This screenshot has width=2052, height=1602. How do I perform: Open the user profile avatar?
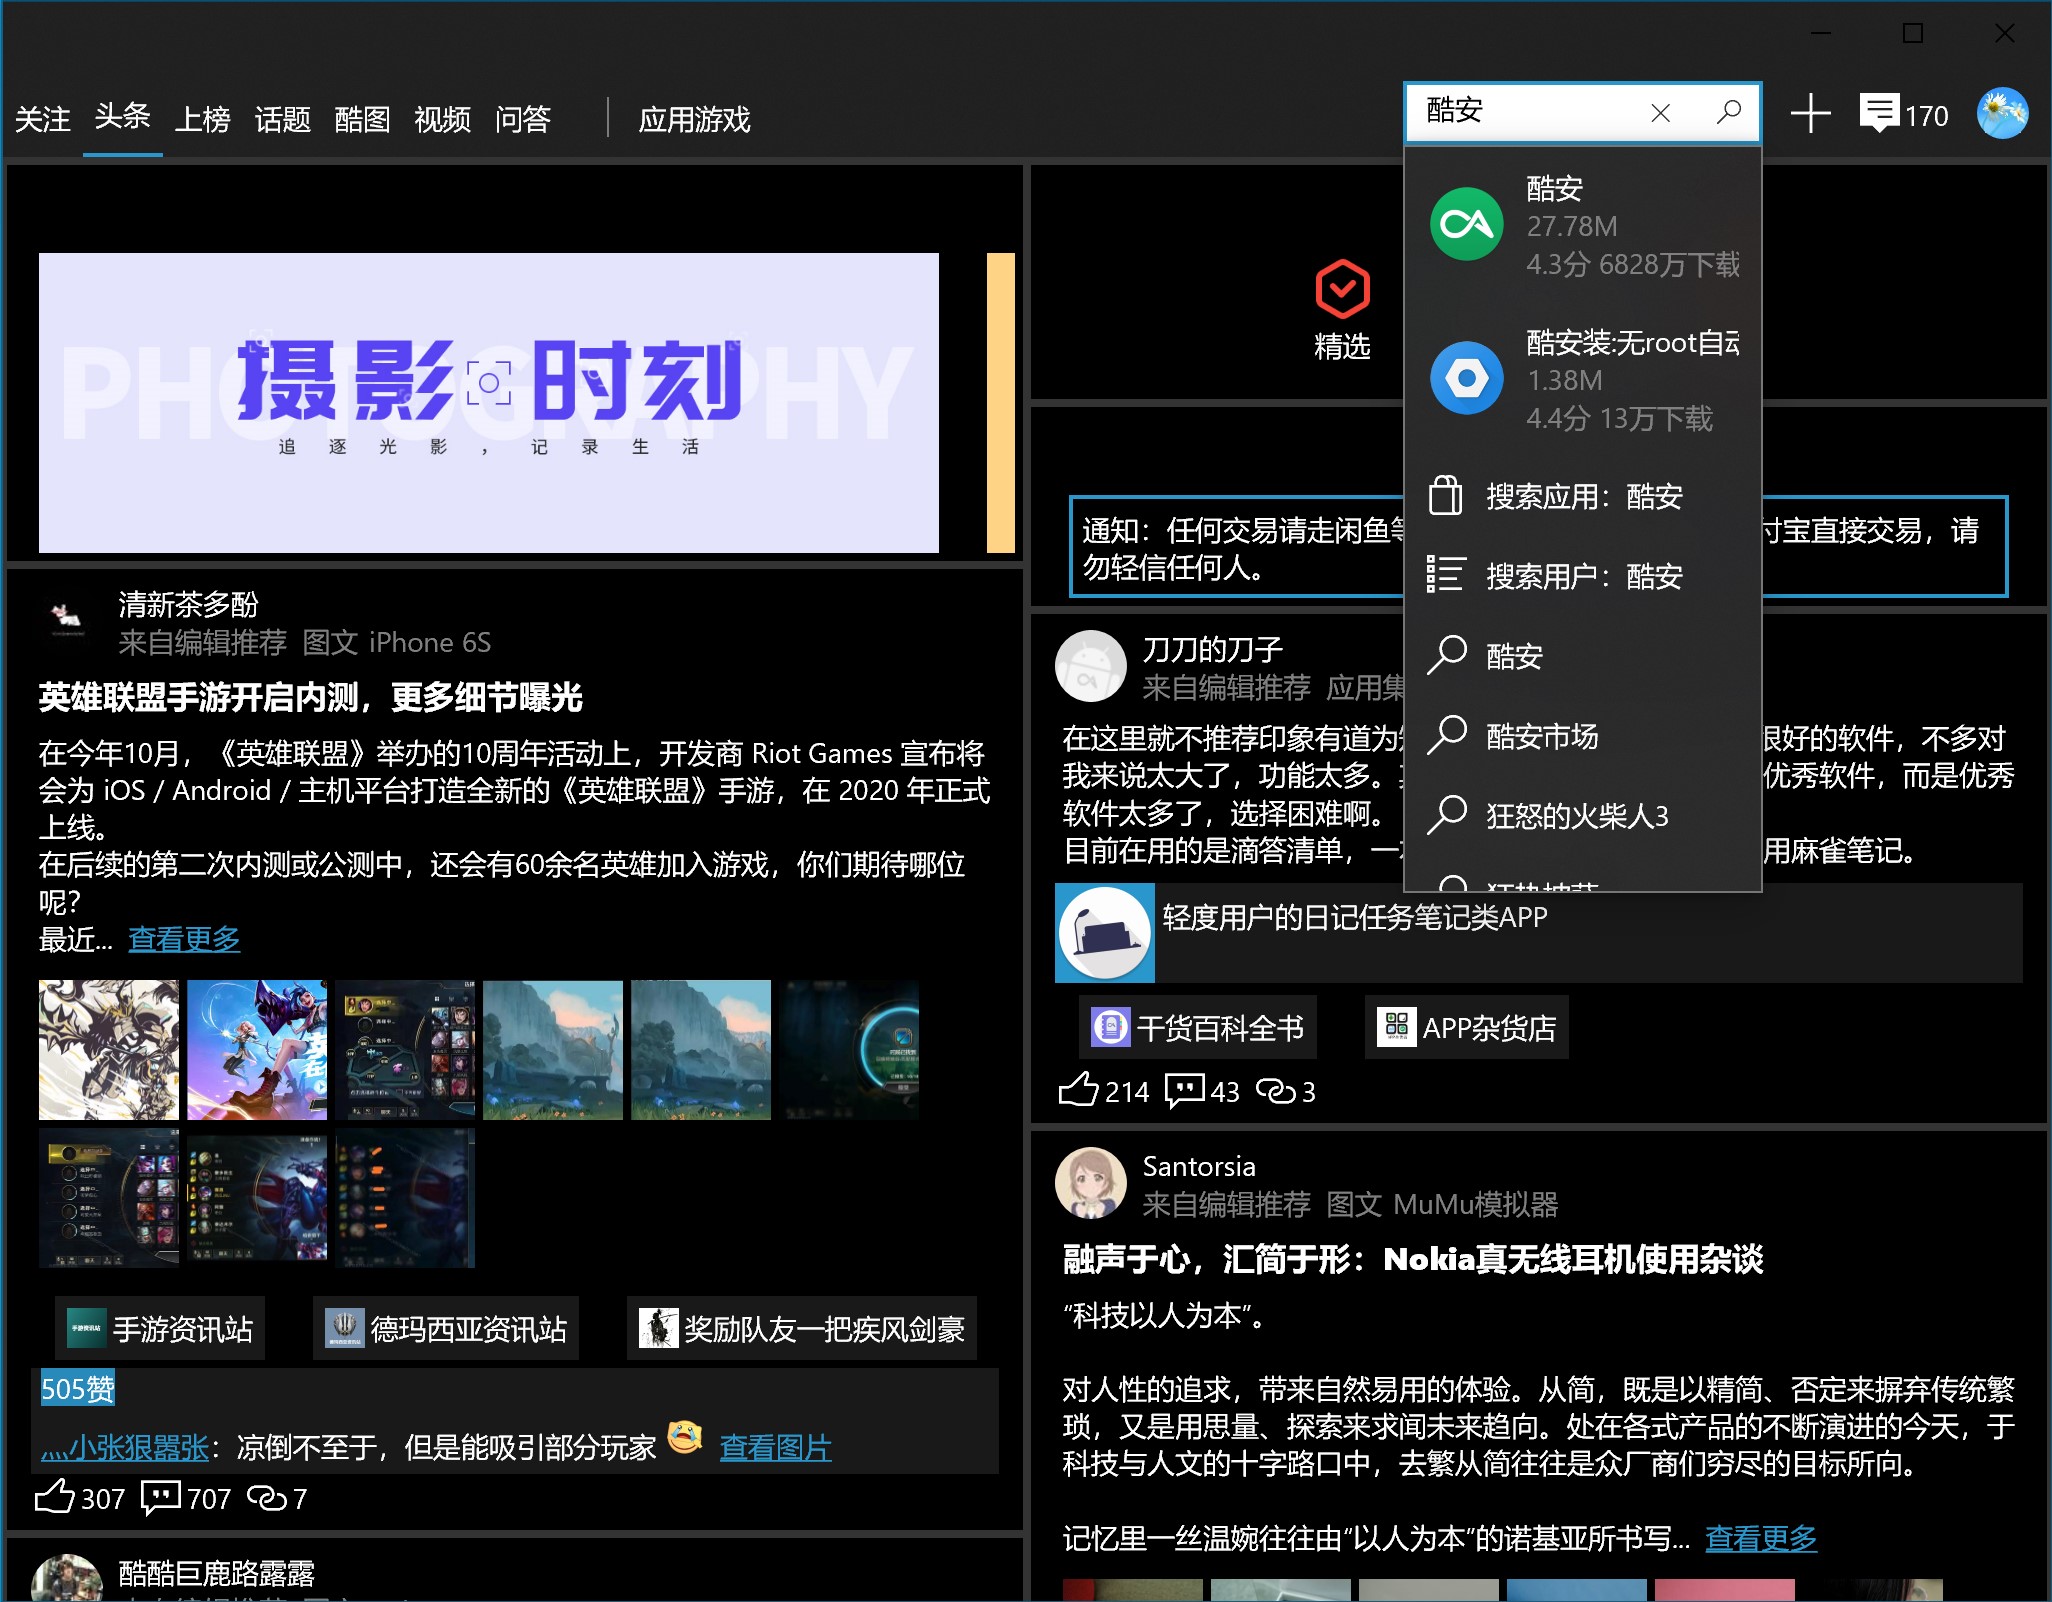[x=2002, y=113]
